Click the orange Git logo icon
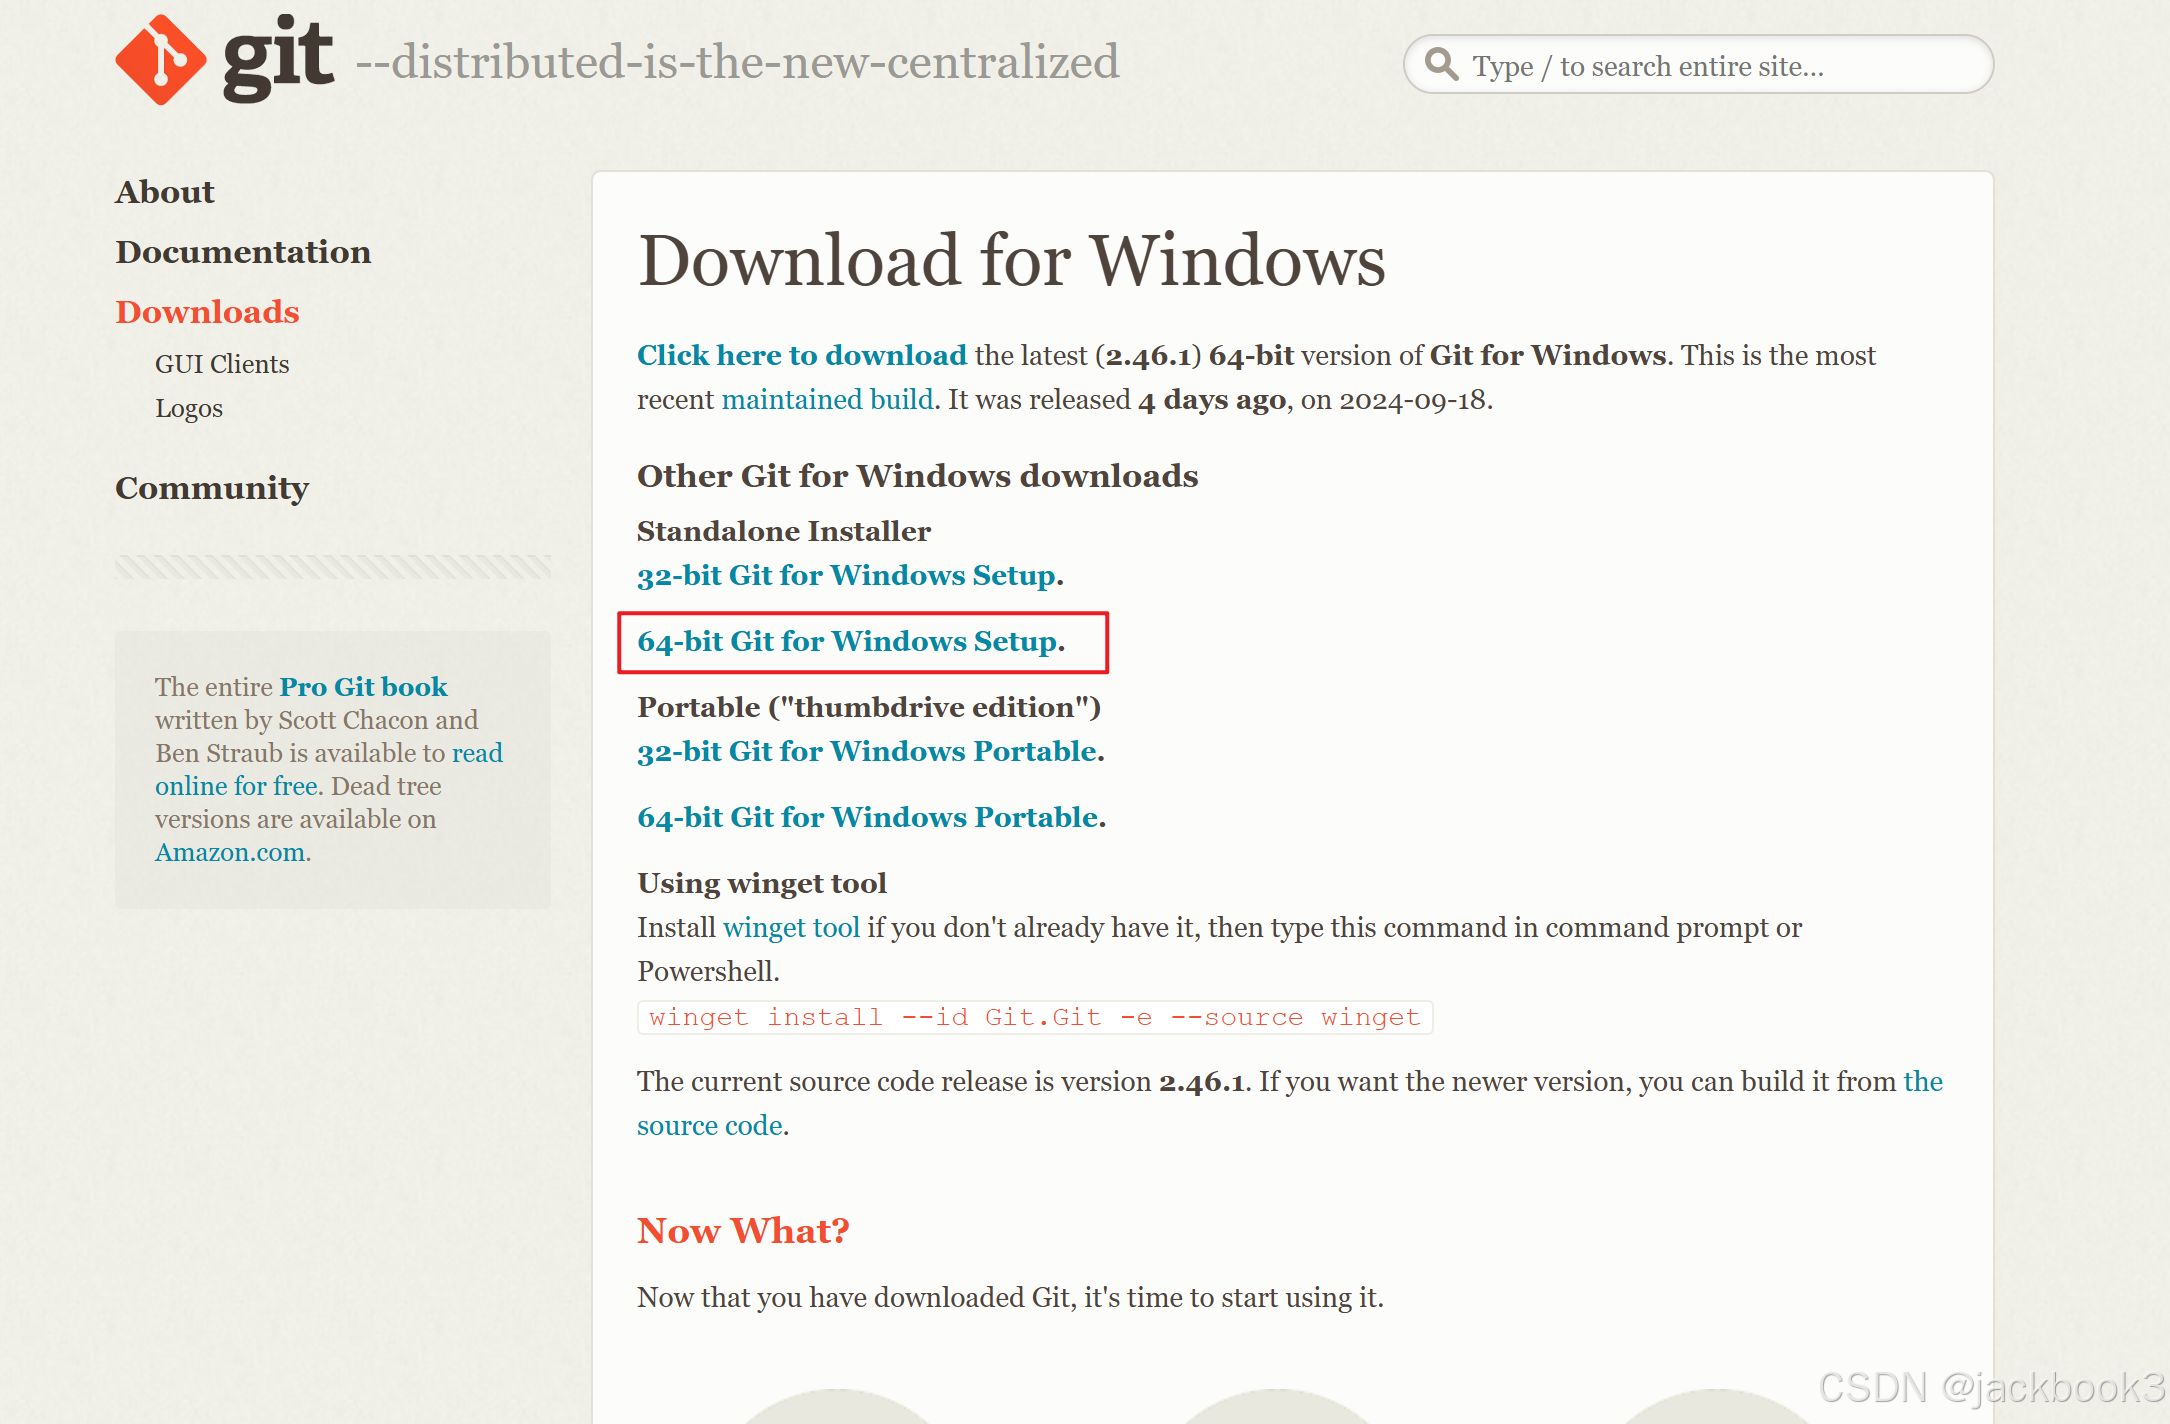This screenshot has height=1424, width=2170. [x=160, y=60]
